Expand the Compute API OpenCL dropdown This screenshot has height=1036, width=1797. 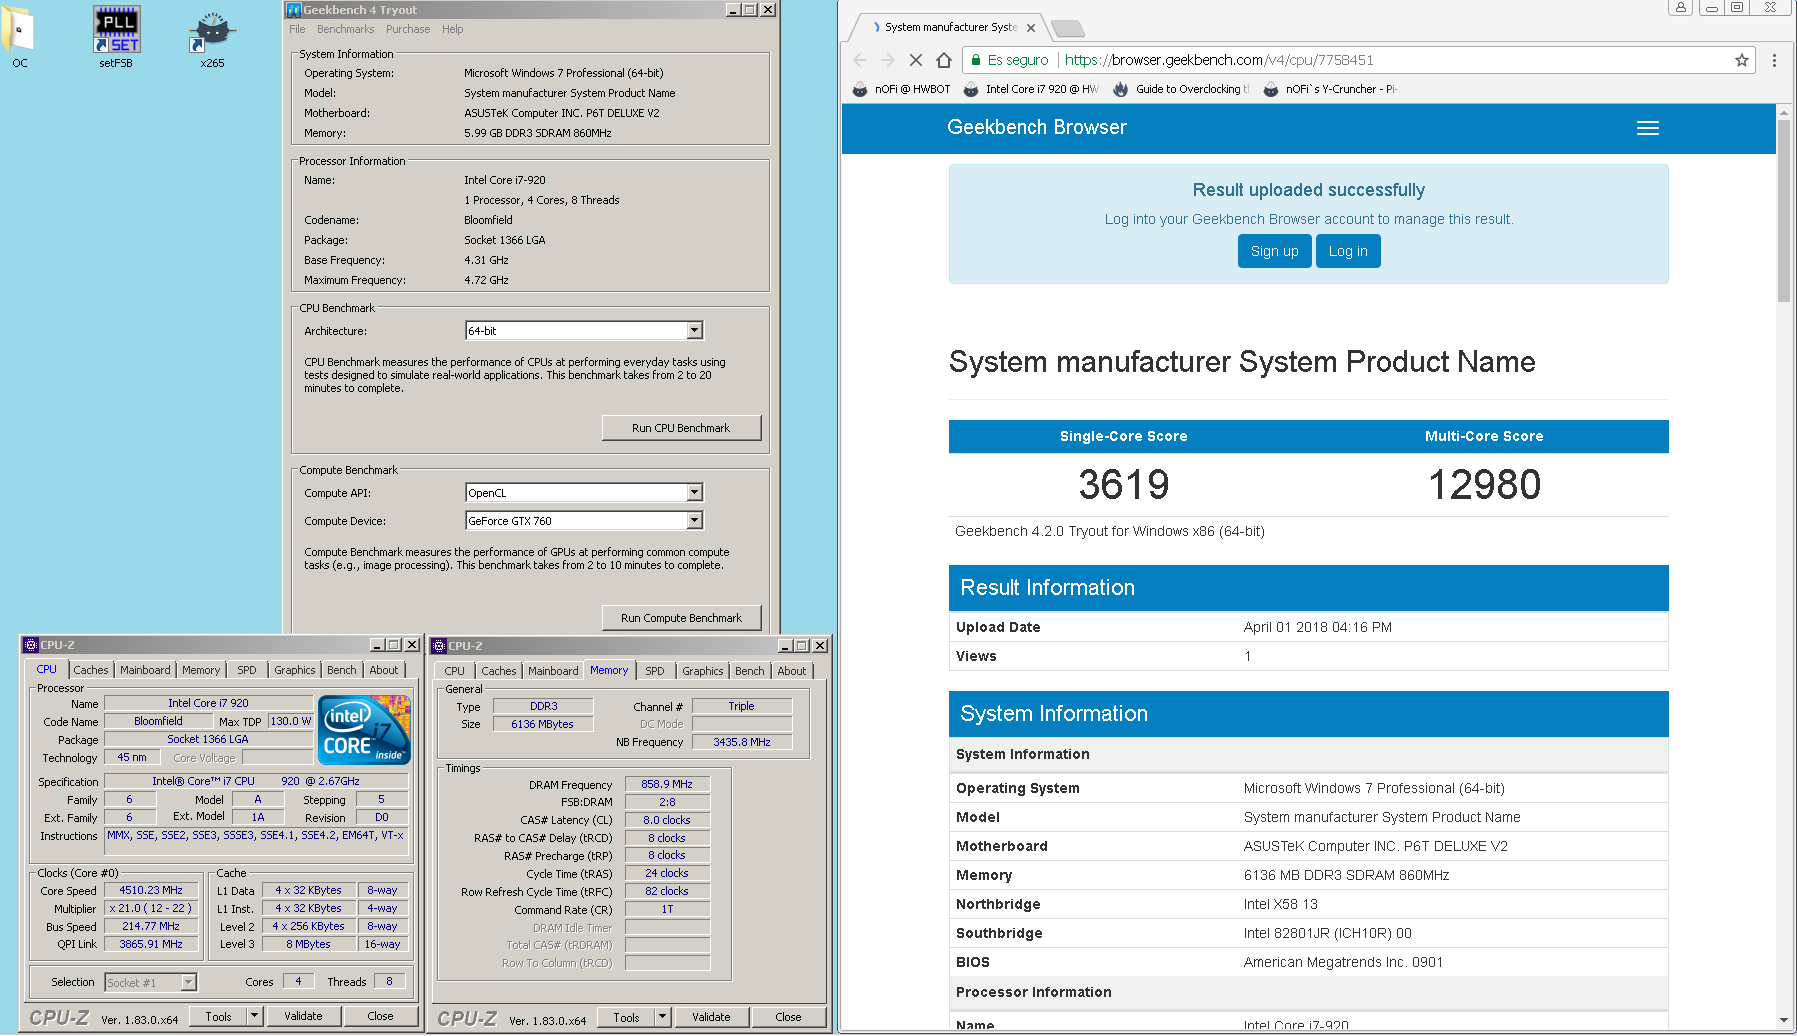[695, 493]
